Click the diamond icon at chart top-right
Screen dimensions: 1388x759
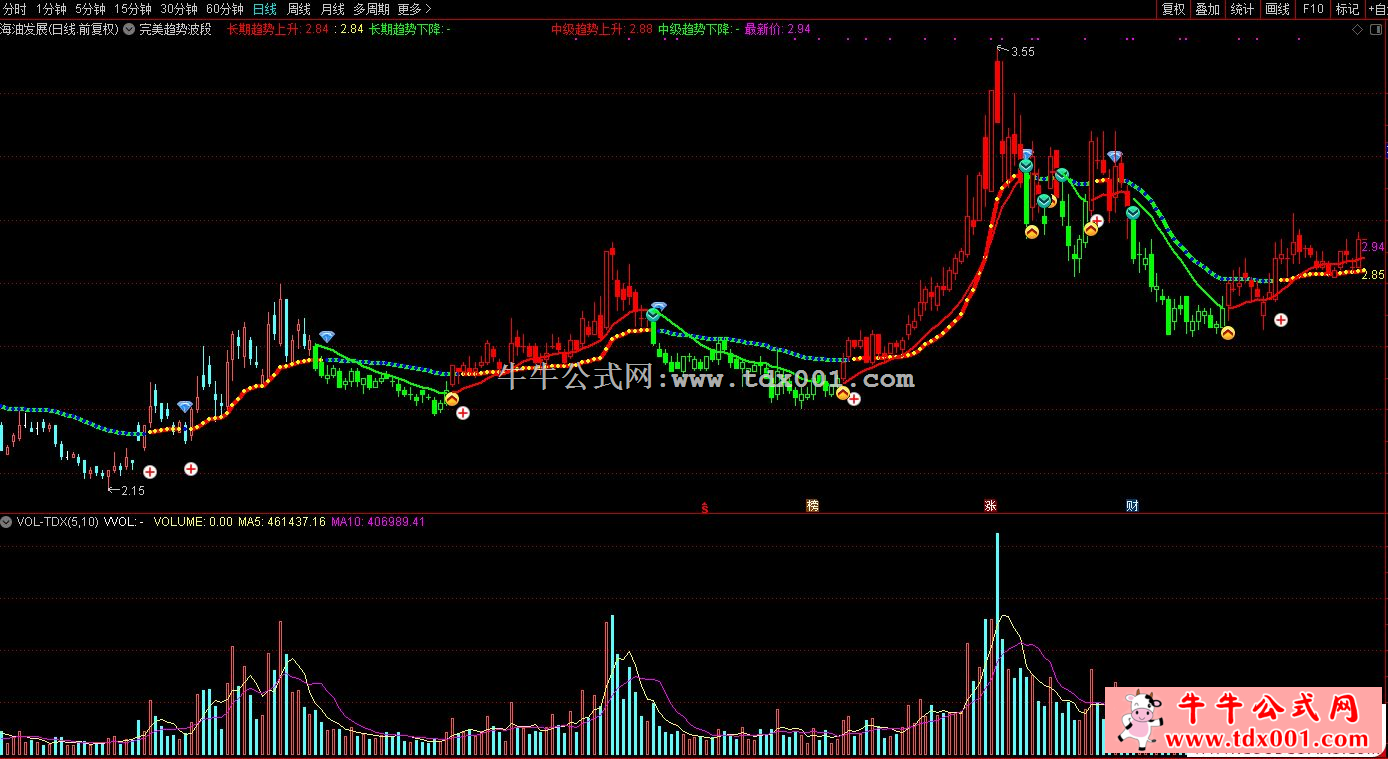(x=1357, y=29)
